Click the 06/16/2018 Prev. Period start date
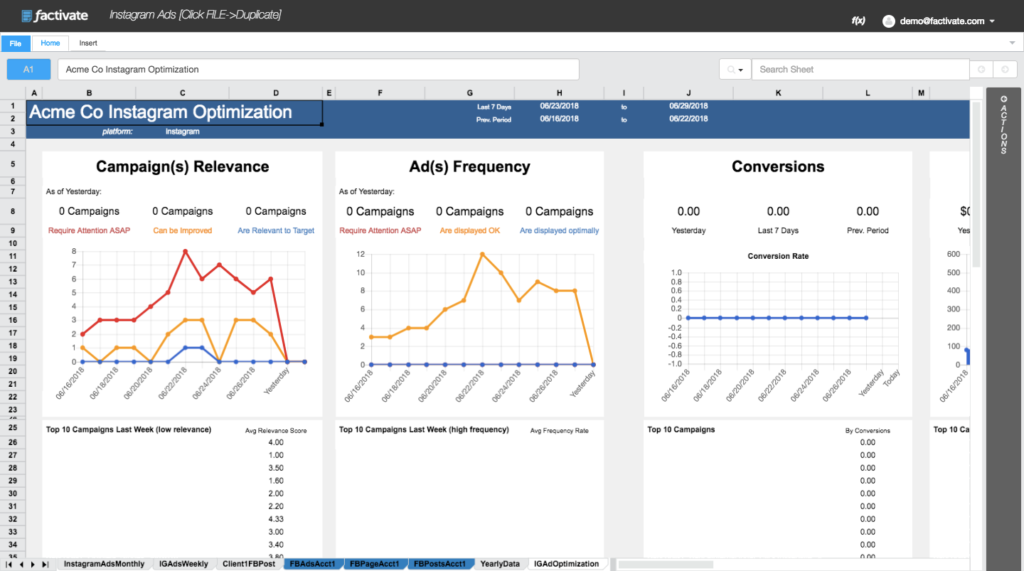 tap(559, 119)
